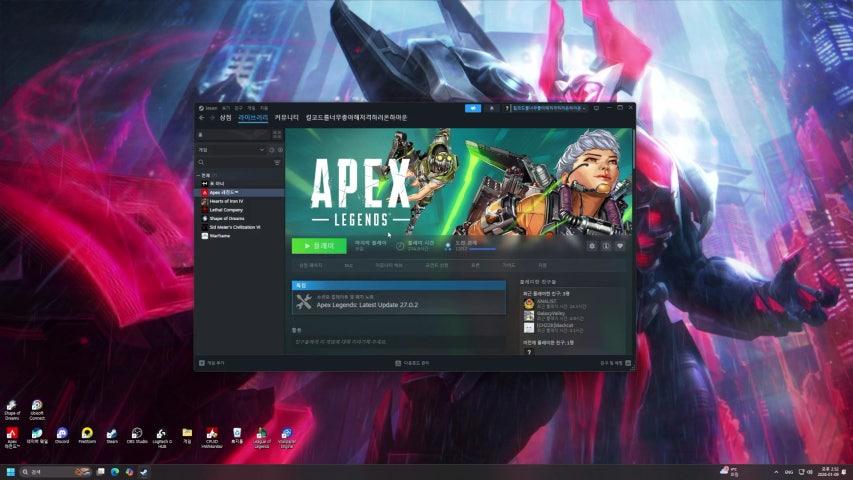Open the Recycle Bin desktop icon

click(237, 436)
